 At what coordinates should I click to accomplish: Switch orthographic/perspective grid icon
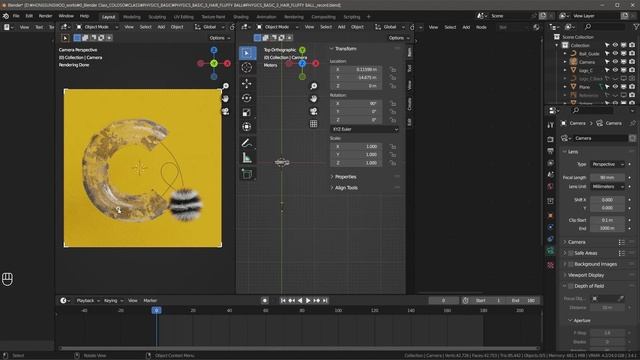coord(313,124)
